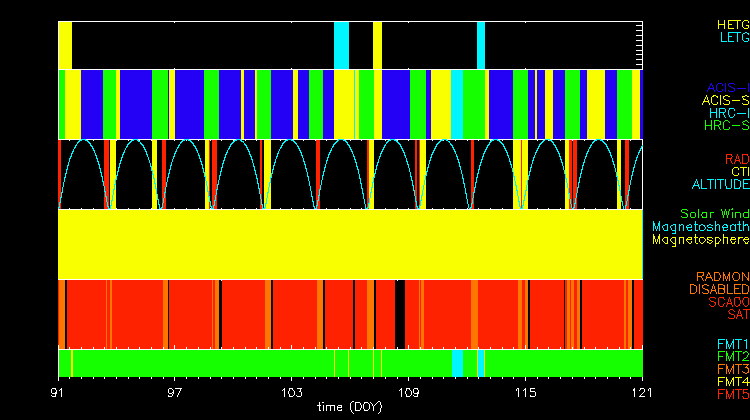750x420 pixels.
Task: Click the 109 tick label on time axis
Action: [x=408, y=390]
